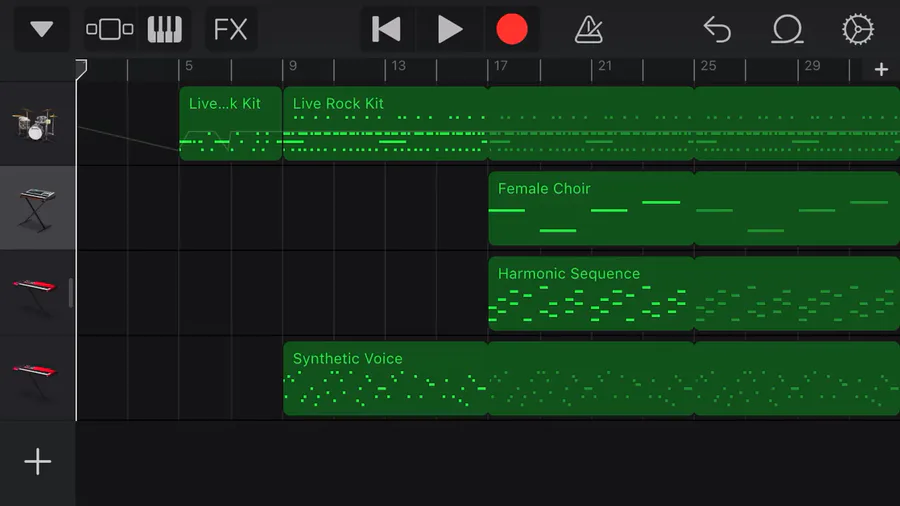Grab the track header panel handle

point(71,293)
